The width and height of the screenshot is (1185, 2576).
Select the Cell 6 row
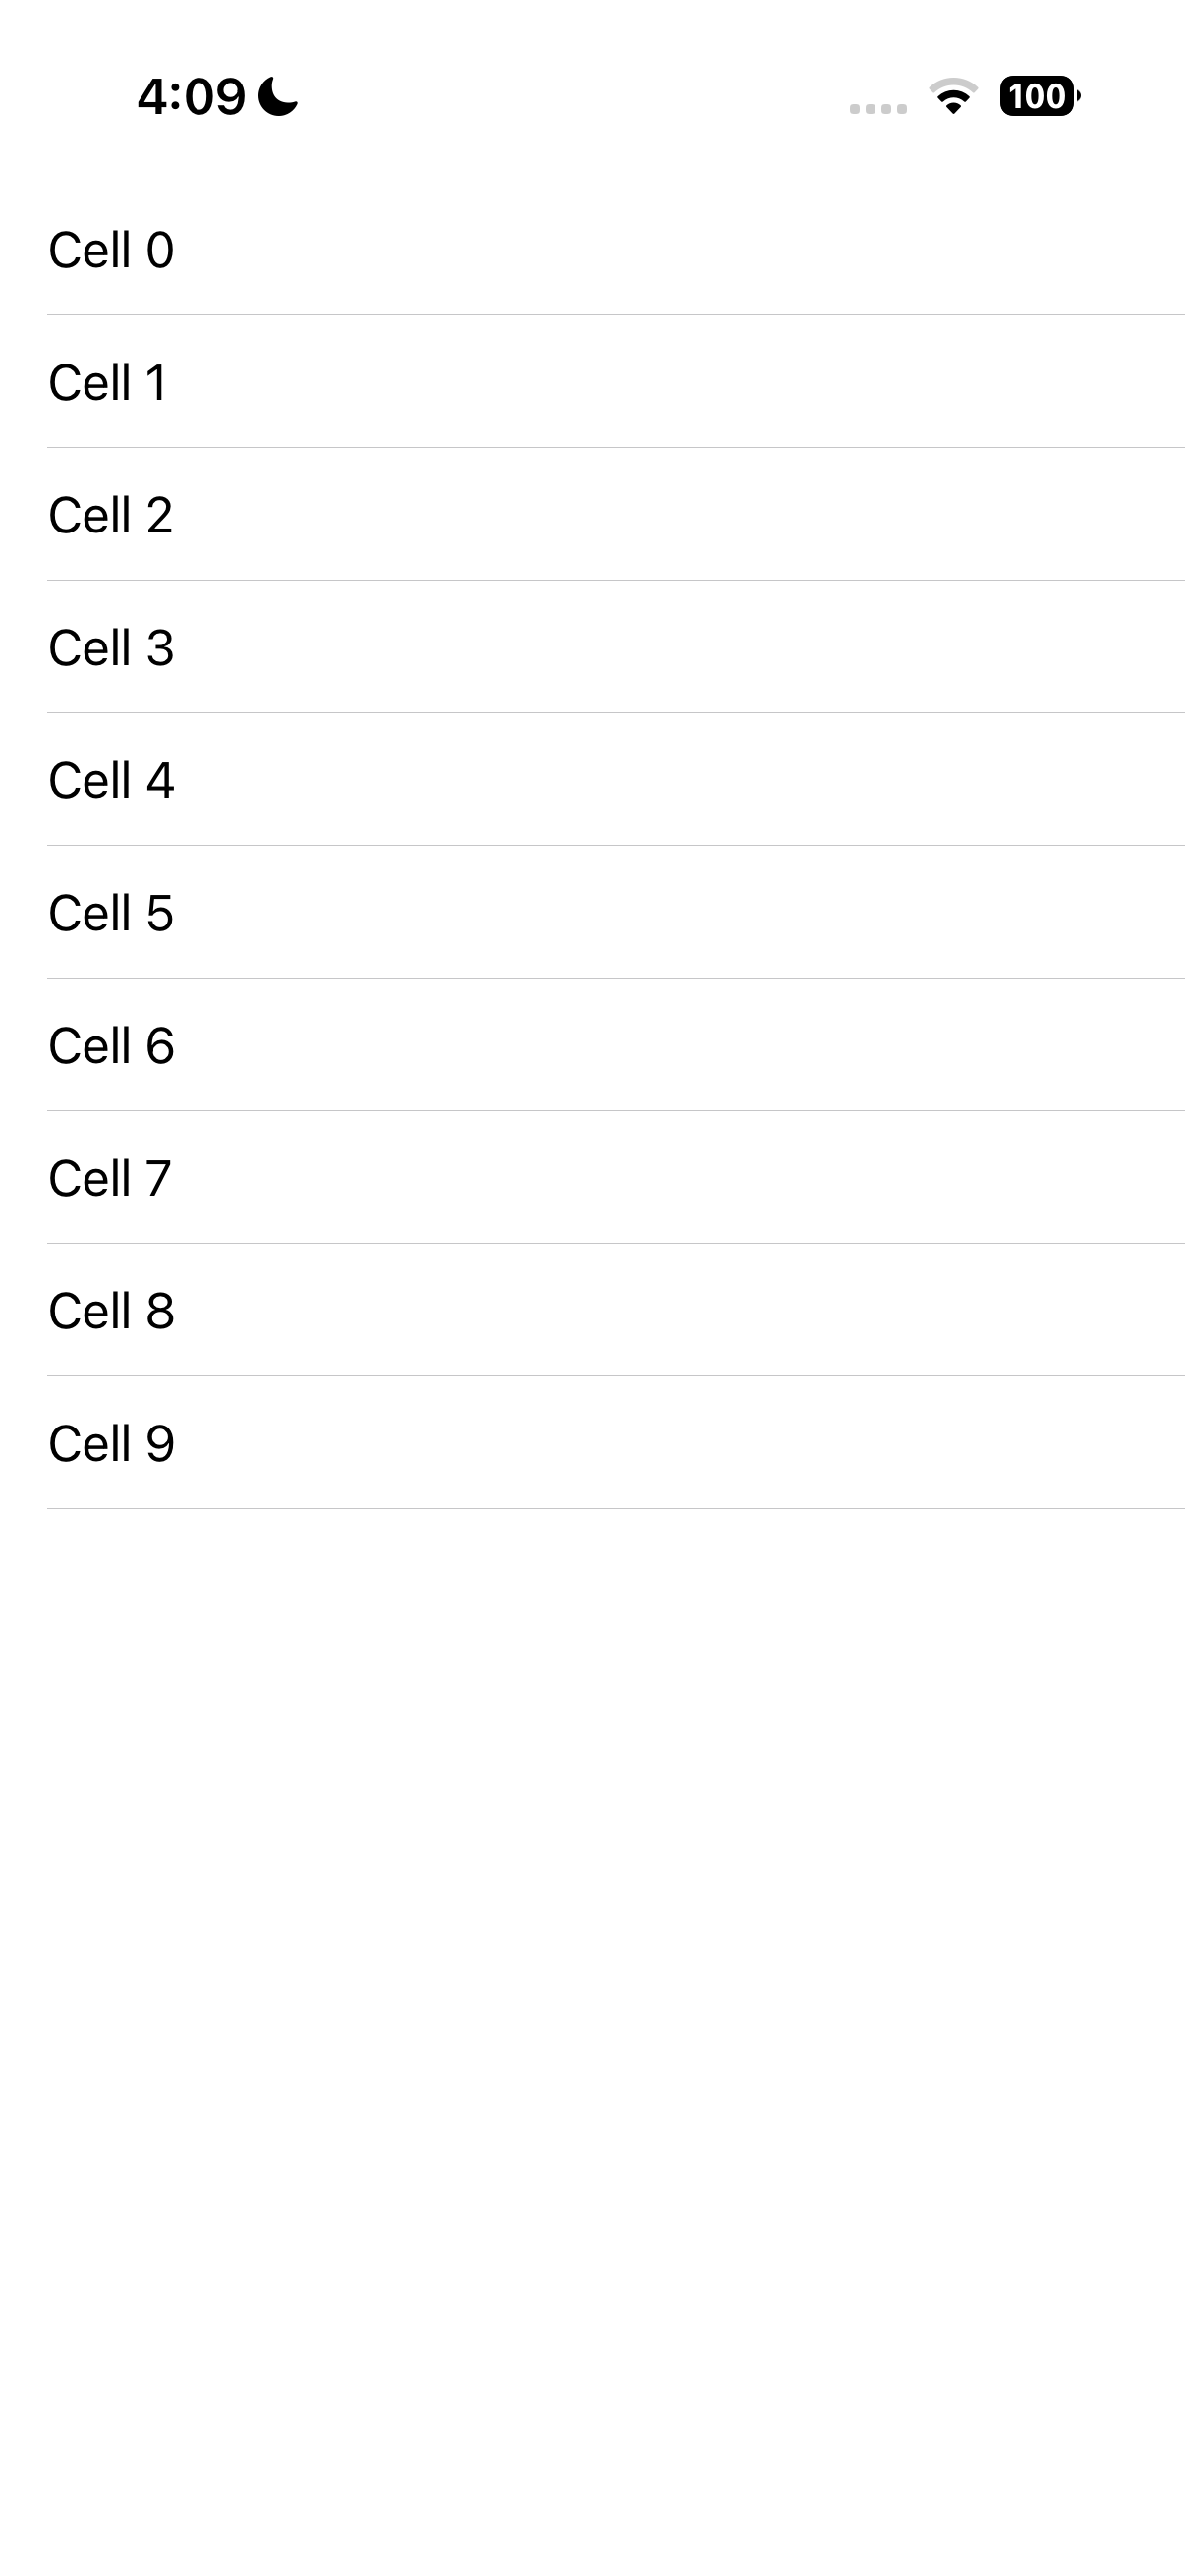(x=592, y=1046)
